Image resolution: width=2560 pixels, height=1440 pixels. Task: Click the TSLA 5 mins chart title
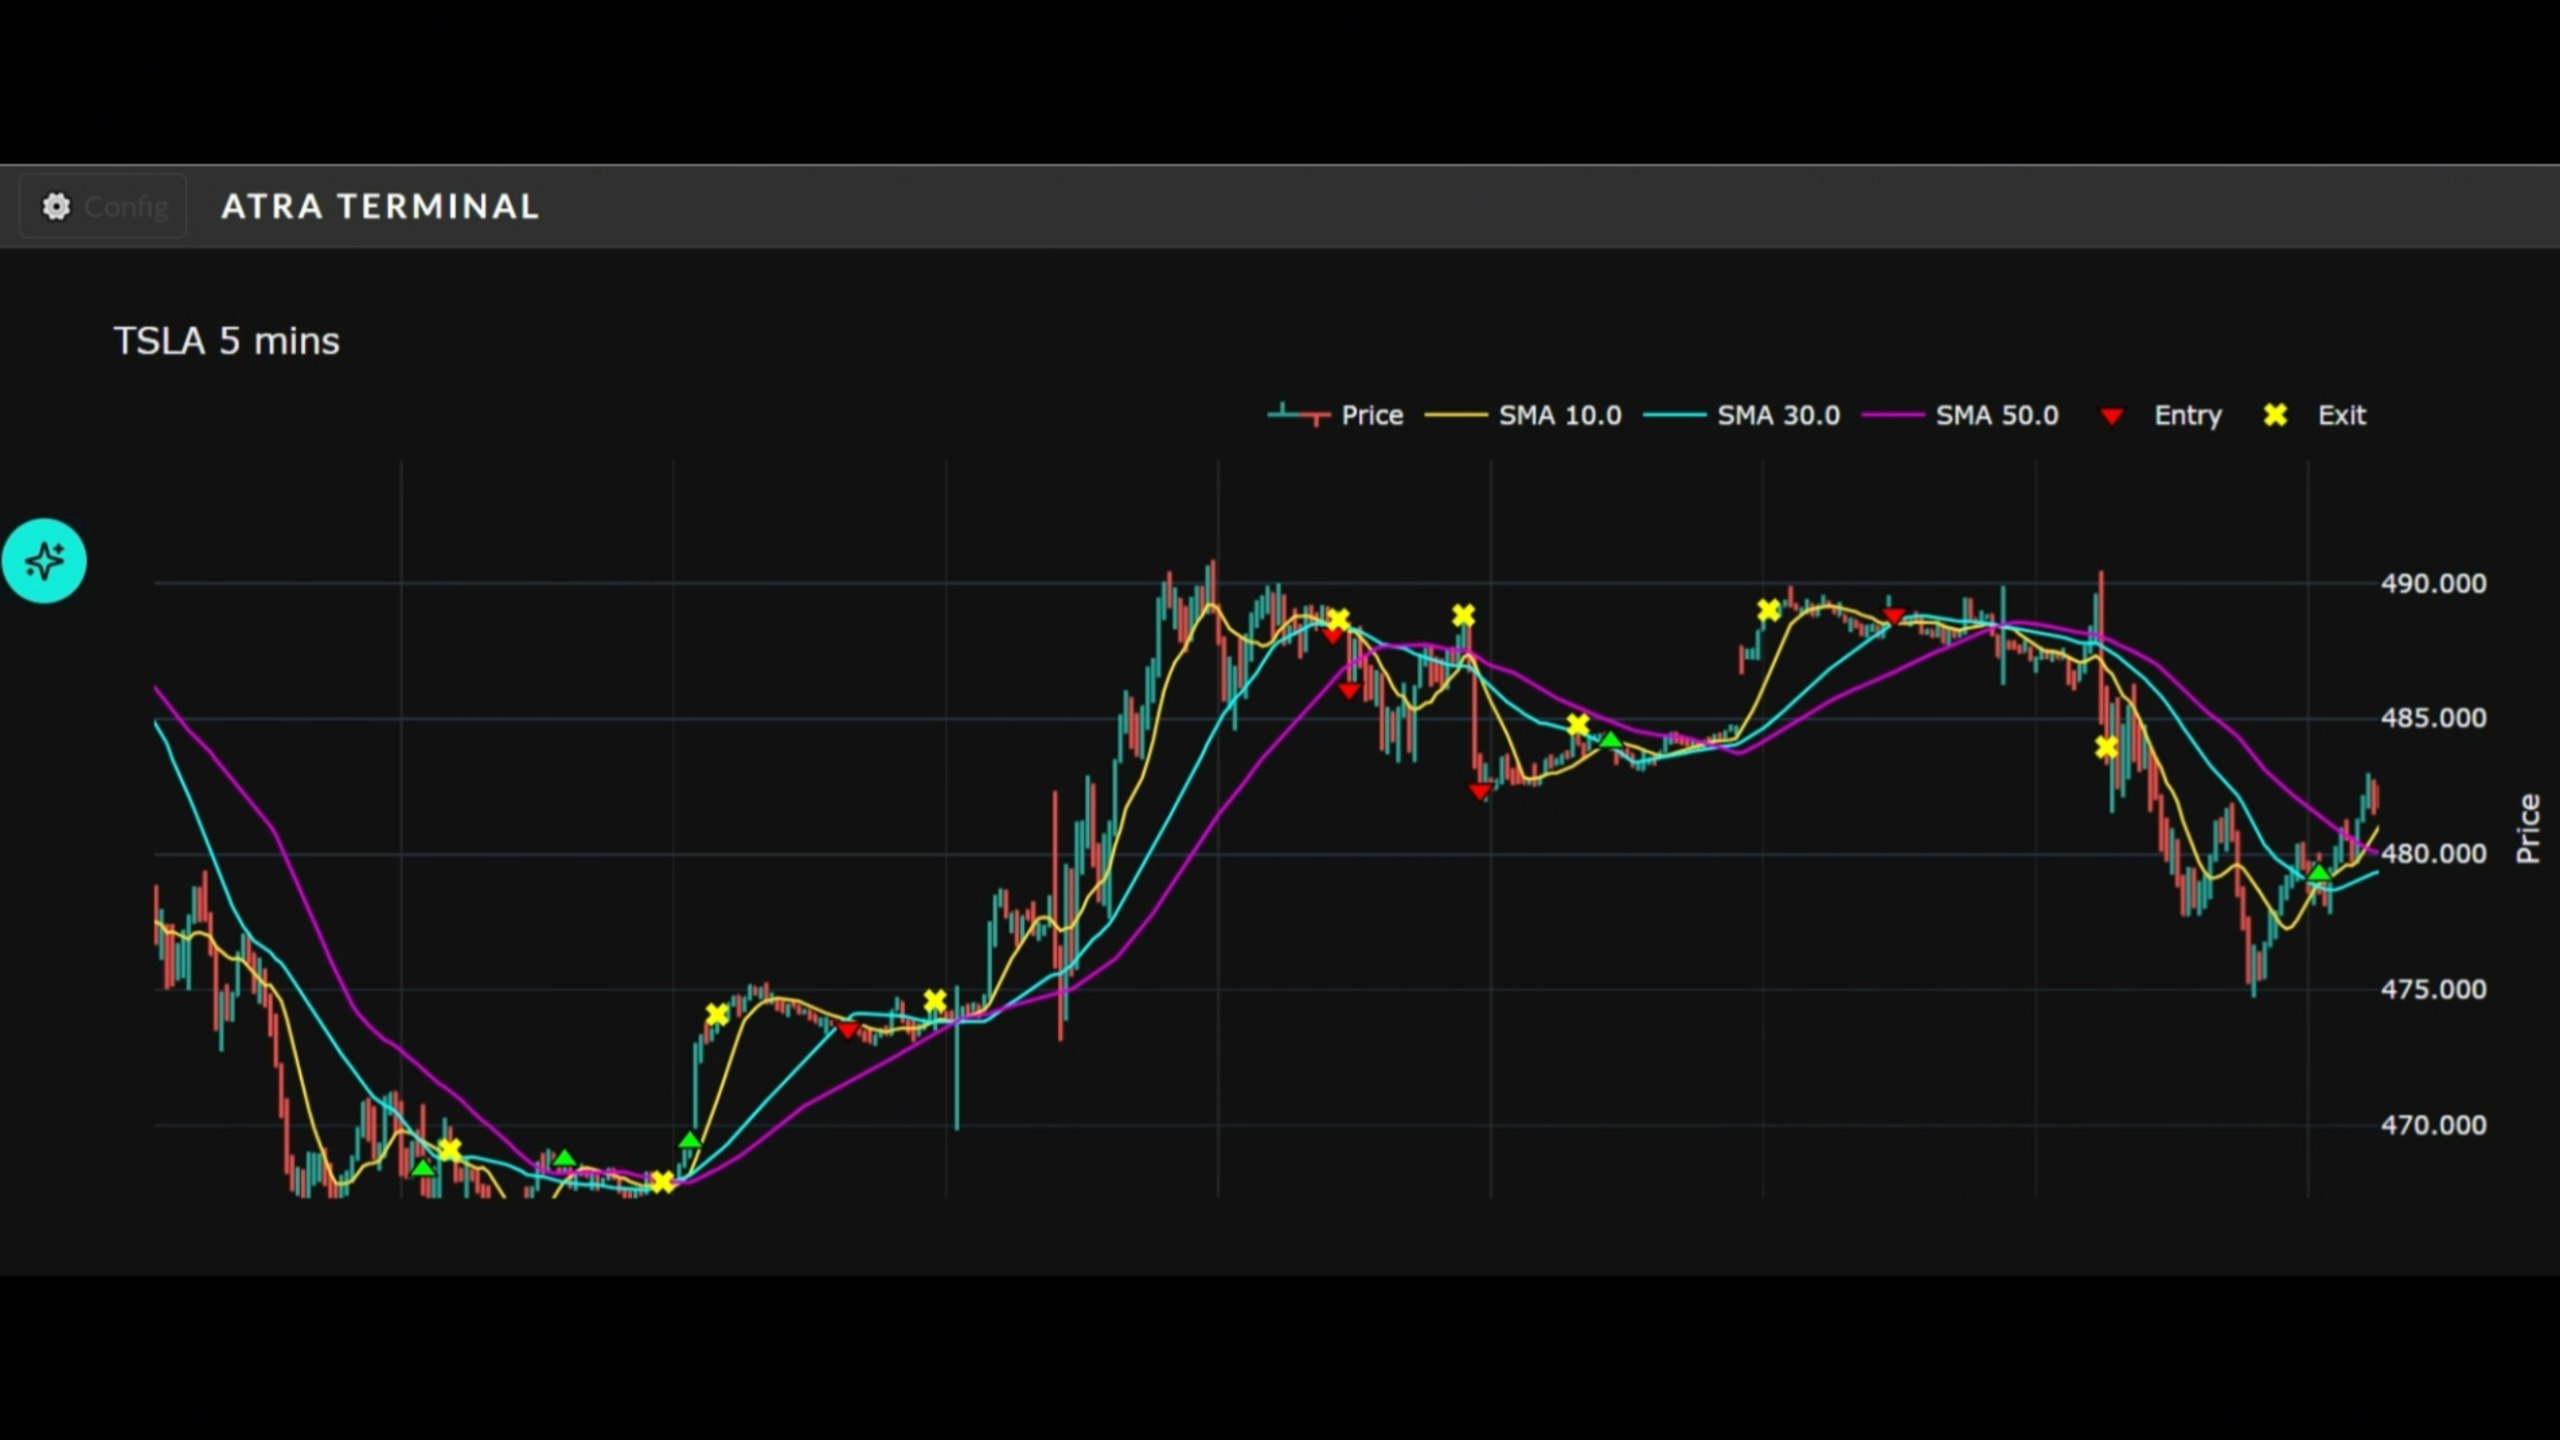pos(226,341)
